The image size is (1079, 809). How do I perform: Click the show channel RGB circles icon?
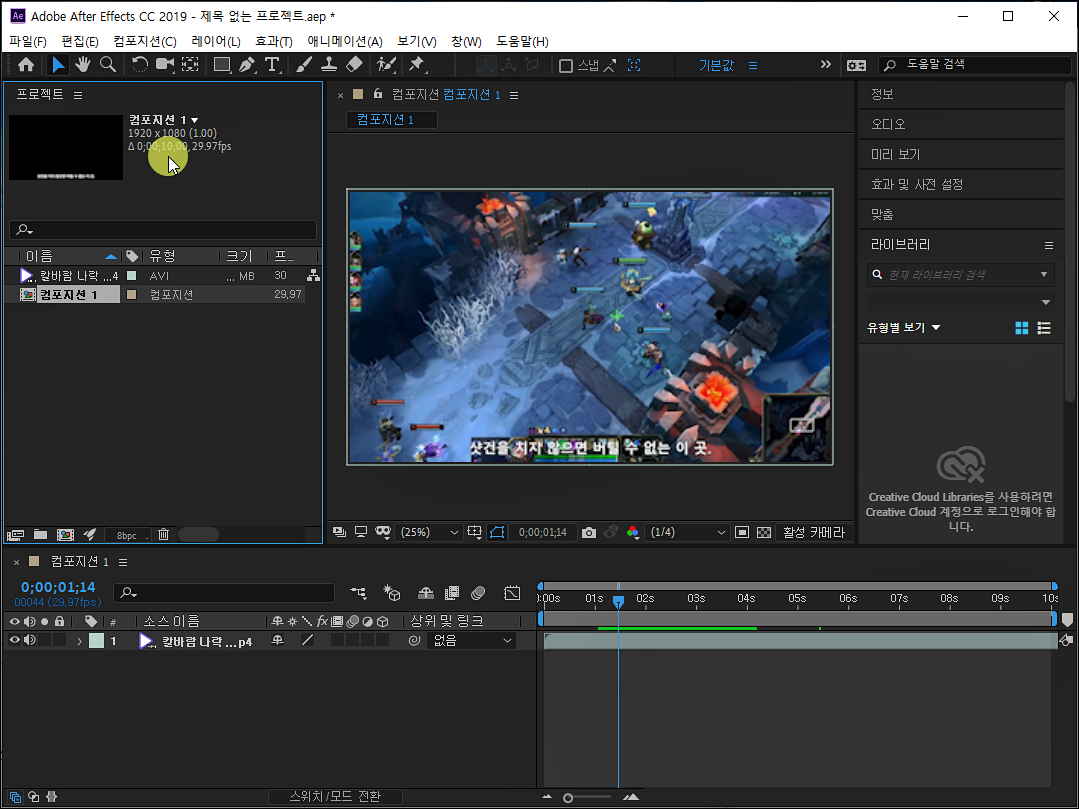(632, 532)
